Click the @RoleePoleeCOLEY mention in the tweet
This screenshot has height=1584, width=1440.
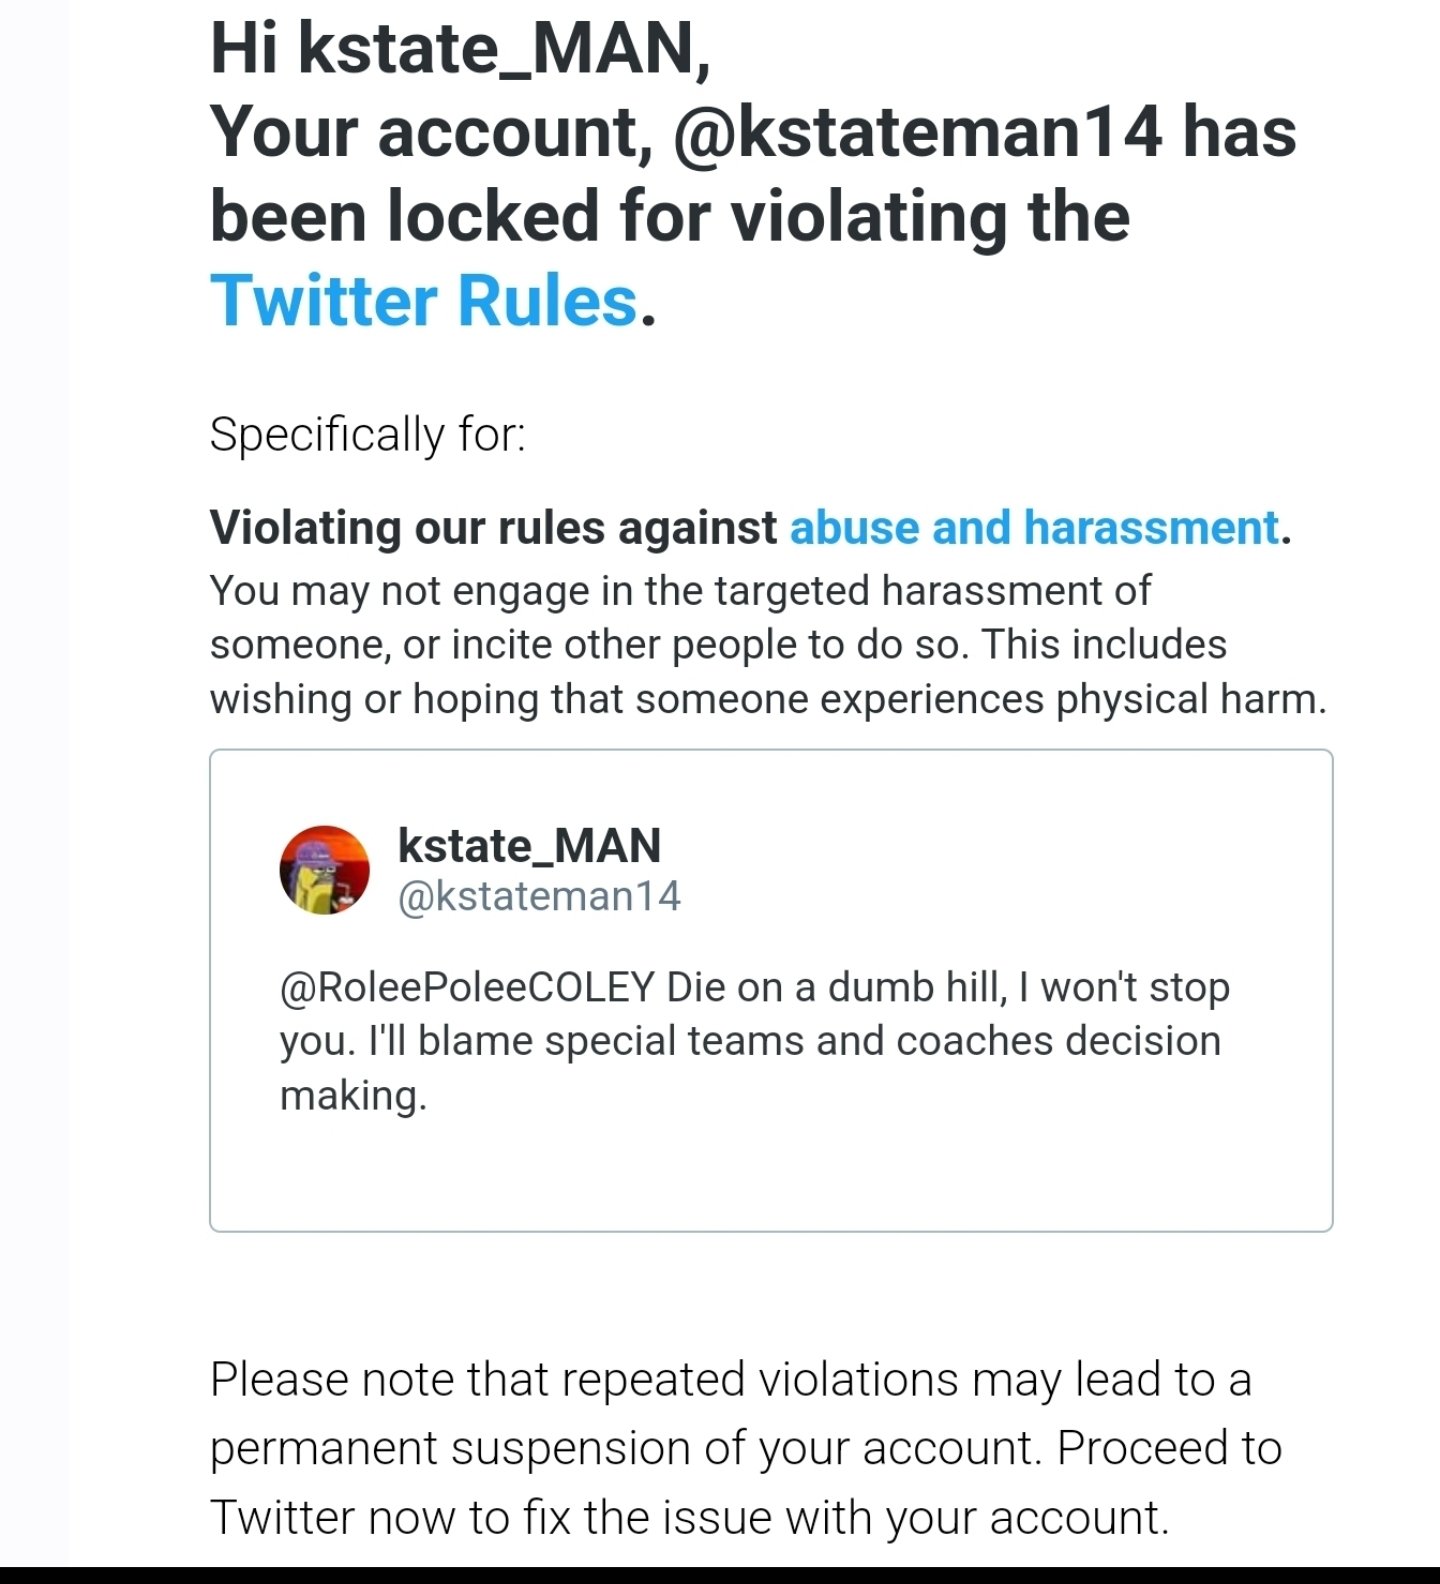(467, 988)
